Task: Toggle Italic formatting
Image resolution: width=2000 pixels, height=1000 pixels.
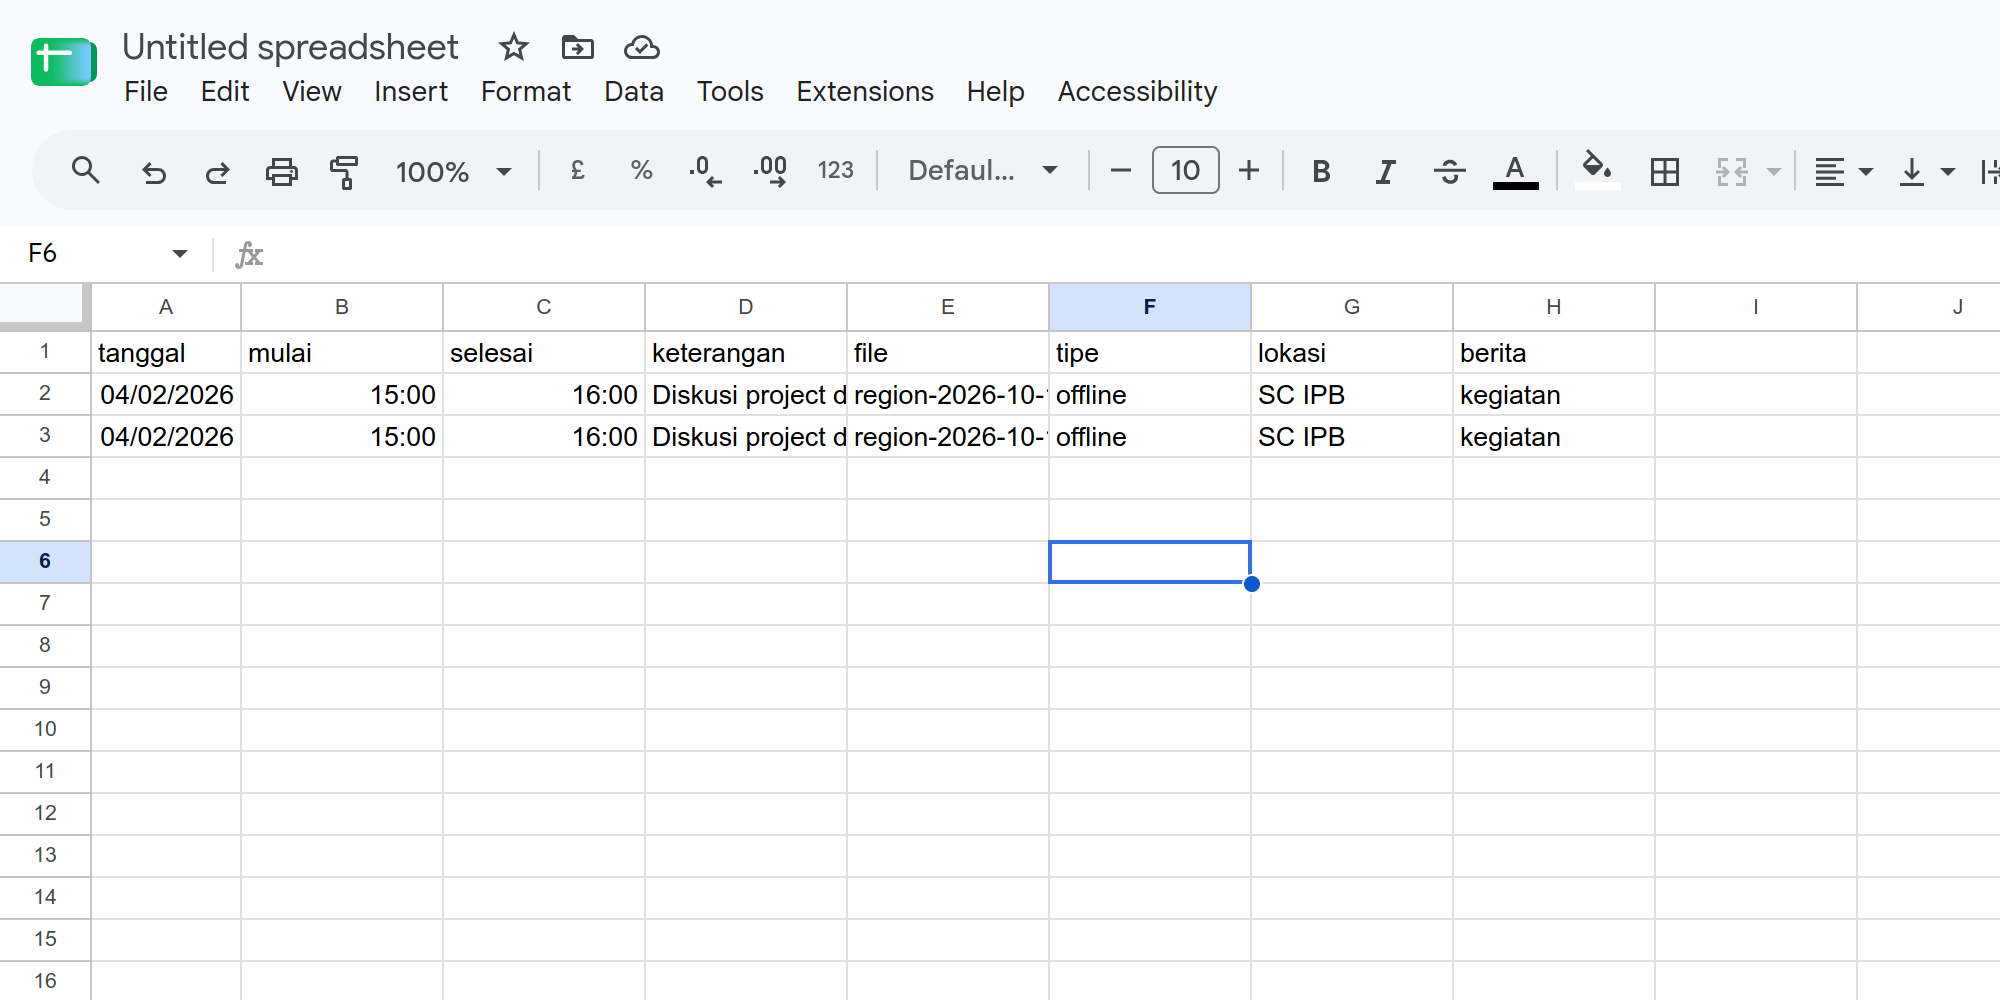Action: [1385, 172]
